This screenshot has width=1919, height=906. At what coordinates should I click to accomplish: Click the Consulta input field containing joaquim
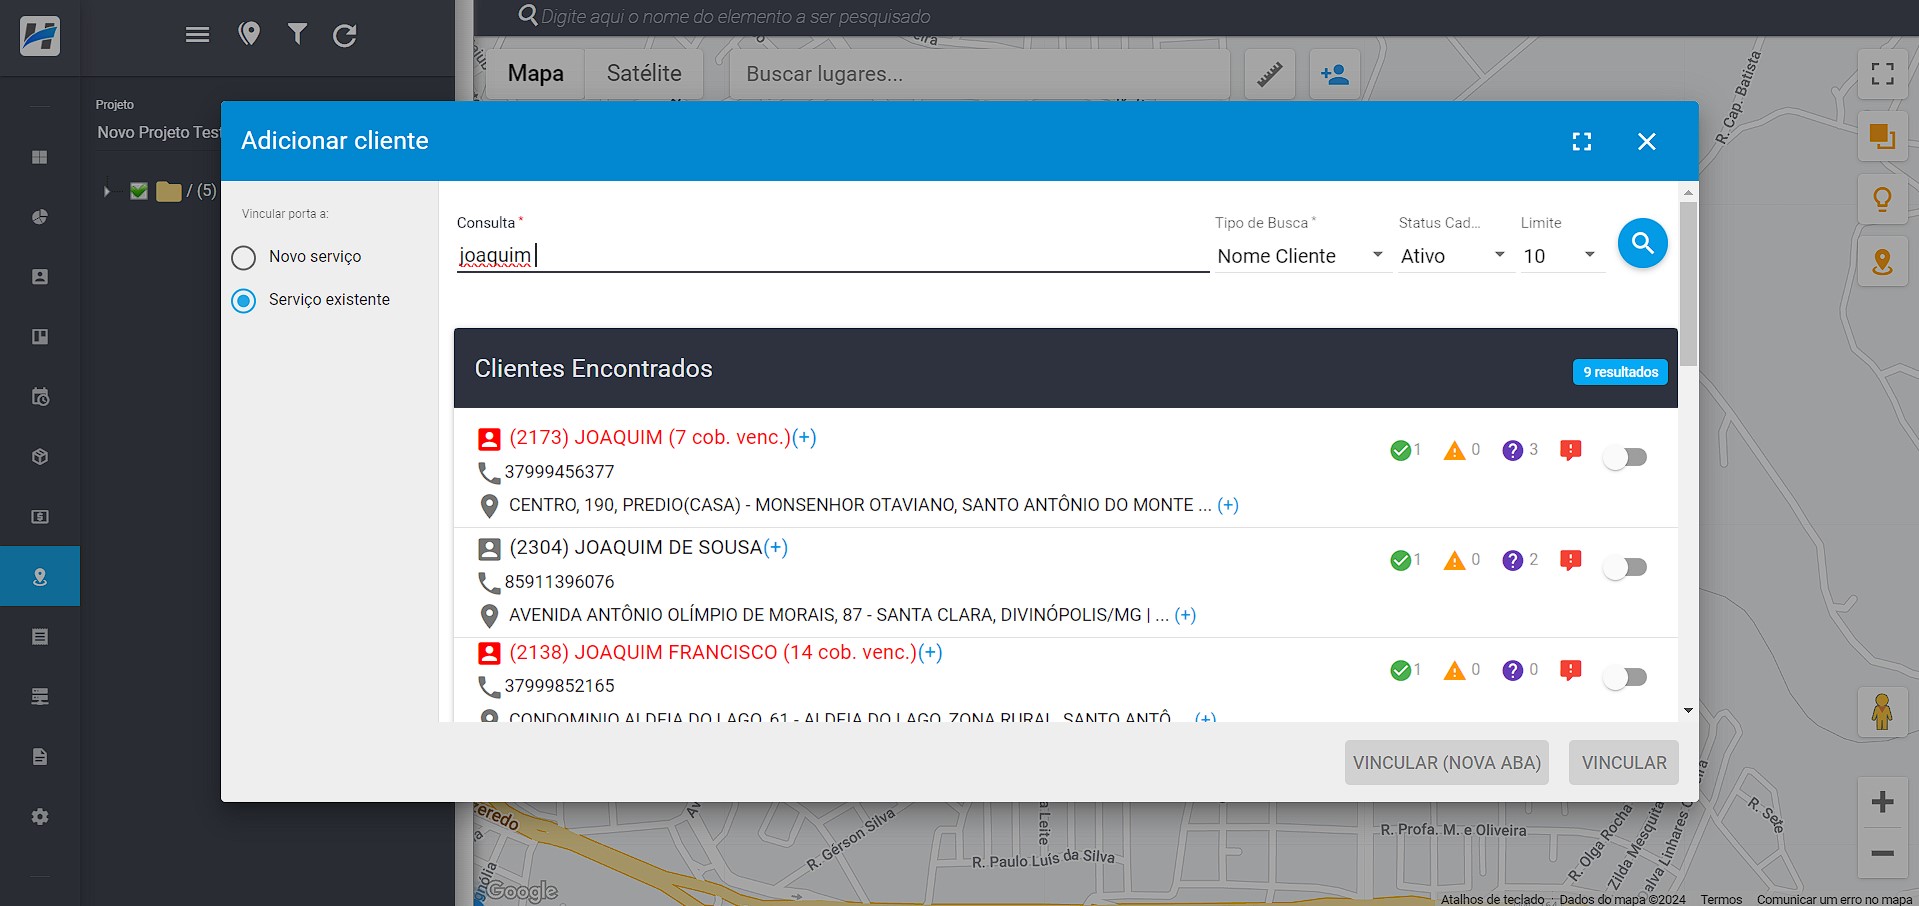coord(833,256)
